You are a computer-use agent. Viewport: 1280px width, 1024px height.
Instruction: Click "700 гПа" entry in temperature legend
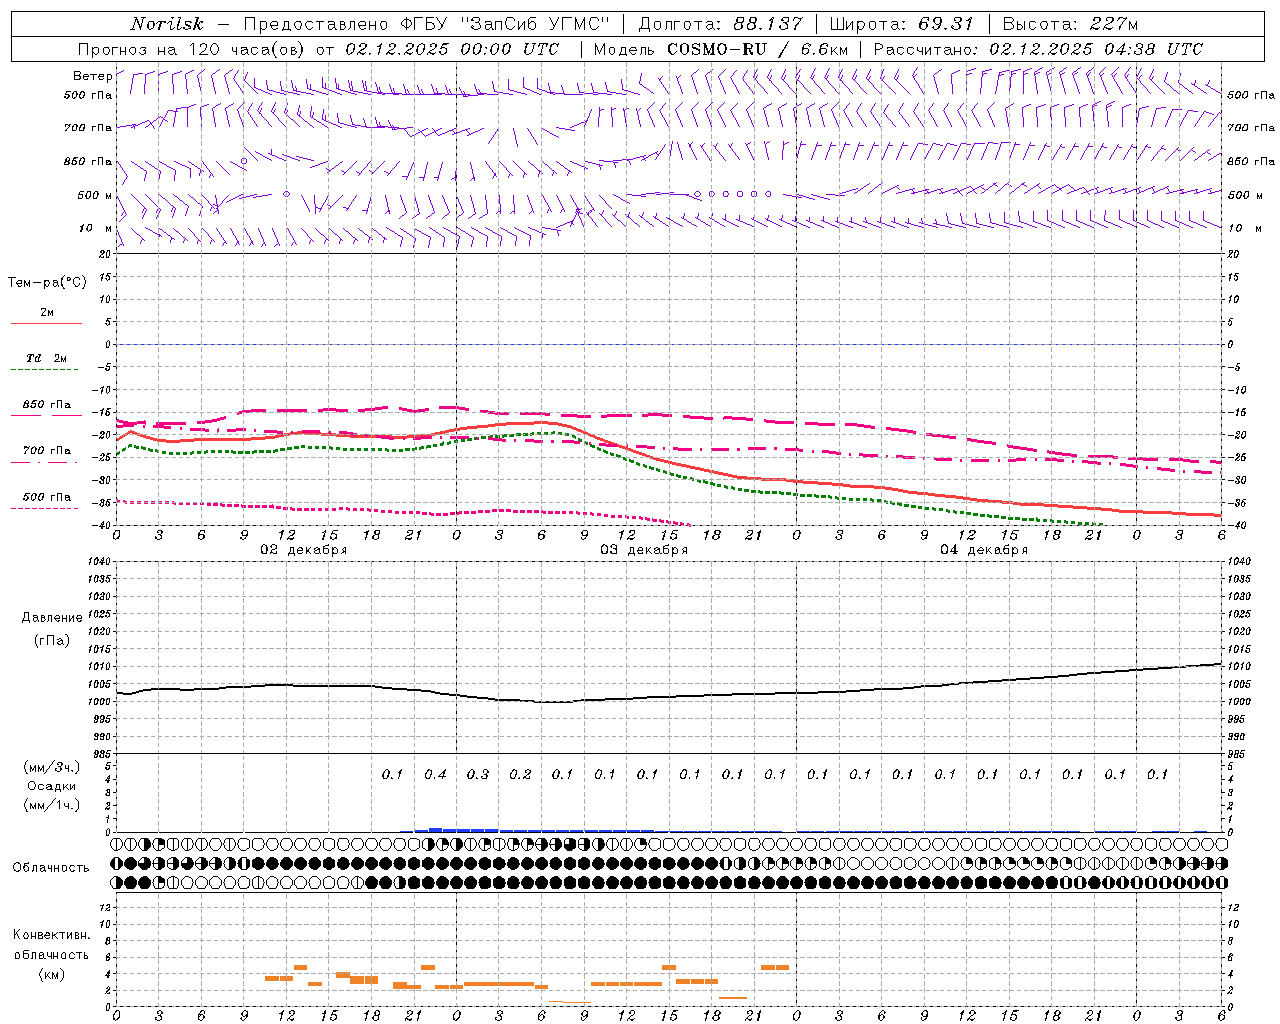coord(47,451)
